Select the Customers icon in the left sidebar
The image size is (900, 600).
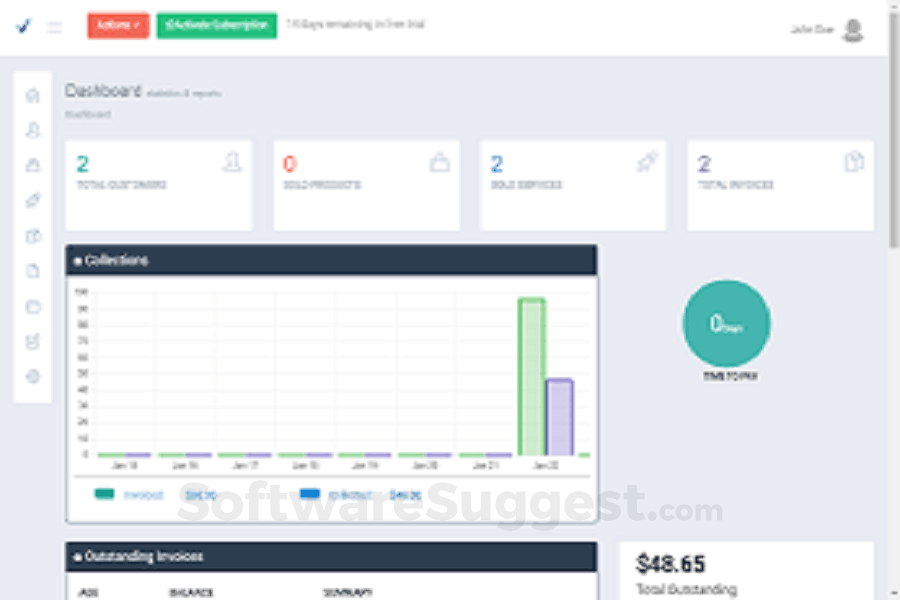[33, 130]
